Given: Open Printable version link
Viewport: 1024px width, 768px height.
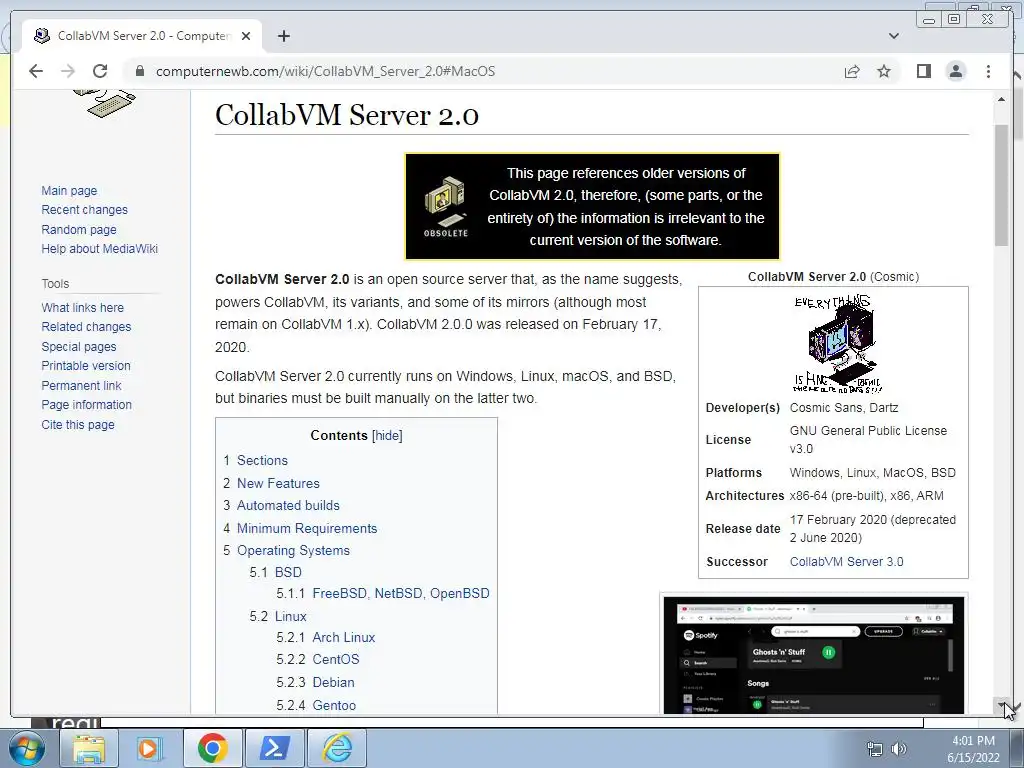Looking at the screenshot, I should 86,366.
